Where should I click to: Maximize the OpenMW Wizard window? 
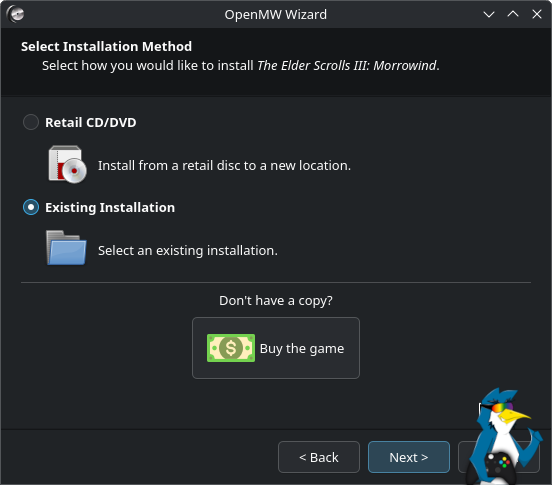(x=513, y=14)
